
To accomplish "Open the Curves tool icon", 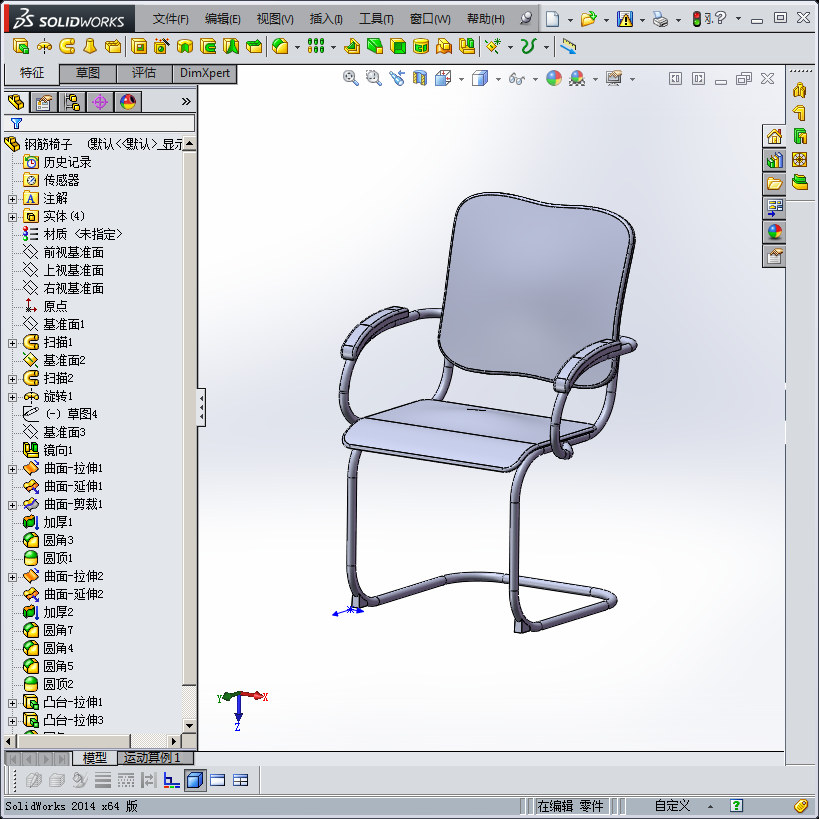I will 529,46.
